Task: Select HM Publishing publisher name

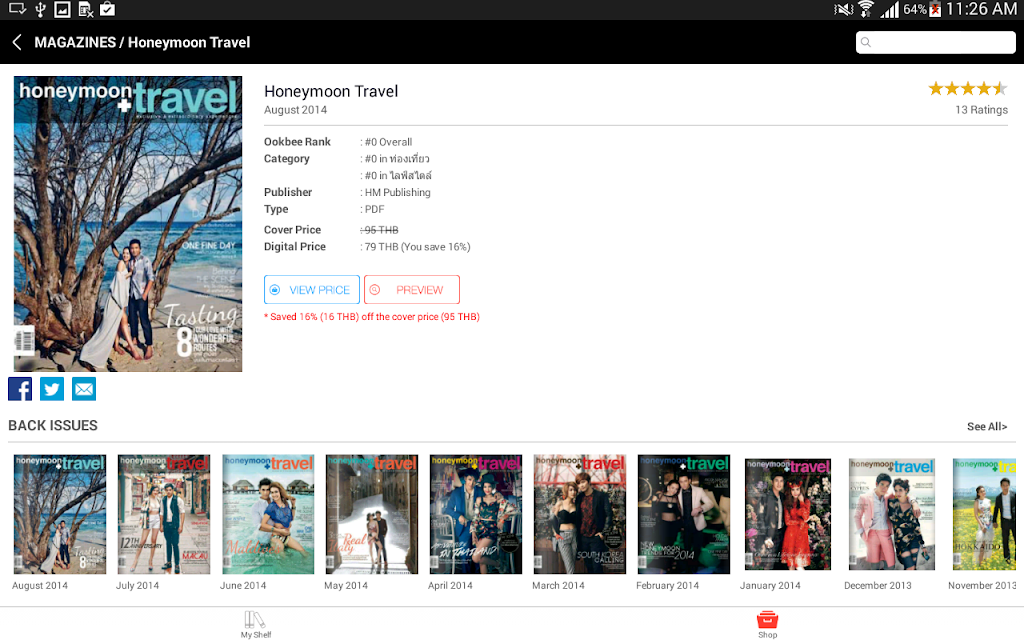Action: click(397, 192)
